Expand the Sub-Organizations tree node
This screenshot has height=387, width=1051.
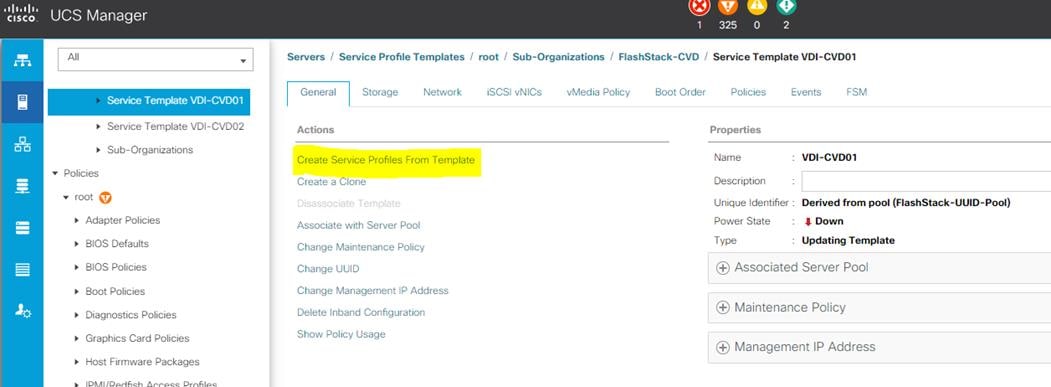99,150
